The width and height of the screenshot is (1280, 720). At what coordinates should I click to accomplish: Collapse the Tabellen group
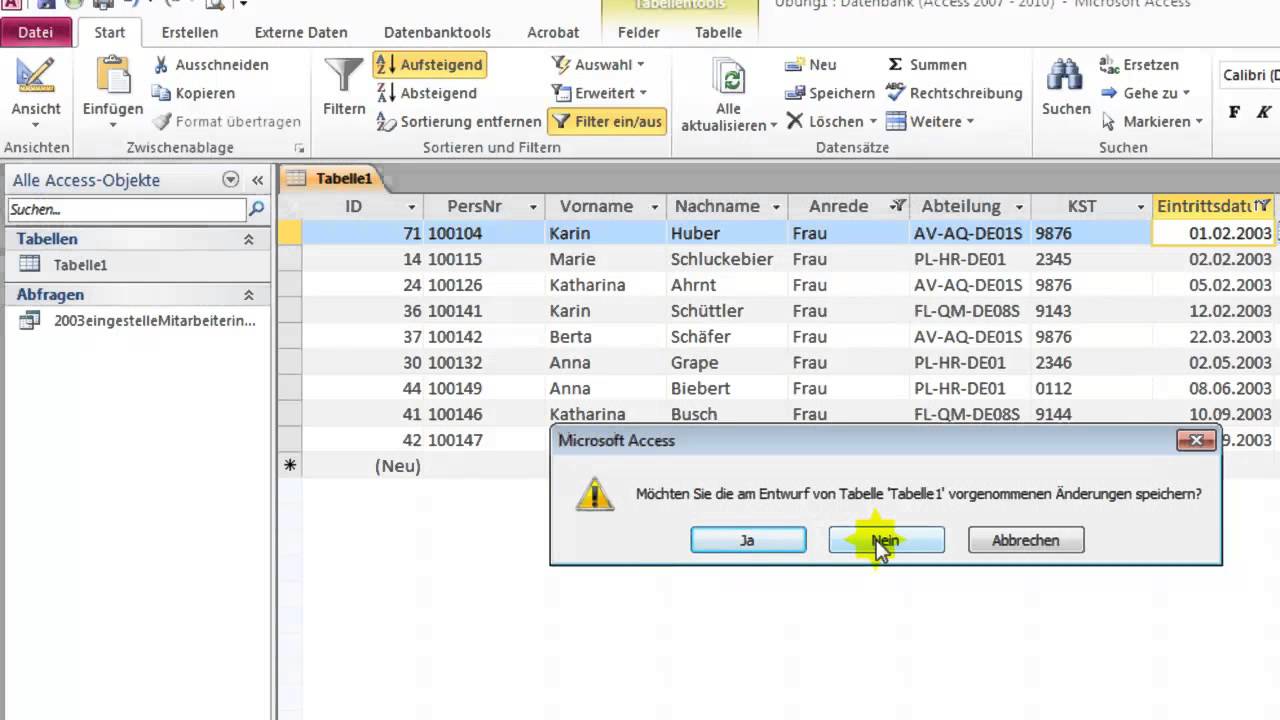[249, 239]
